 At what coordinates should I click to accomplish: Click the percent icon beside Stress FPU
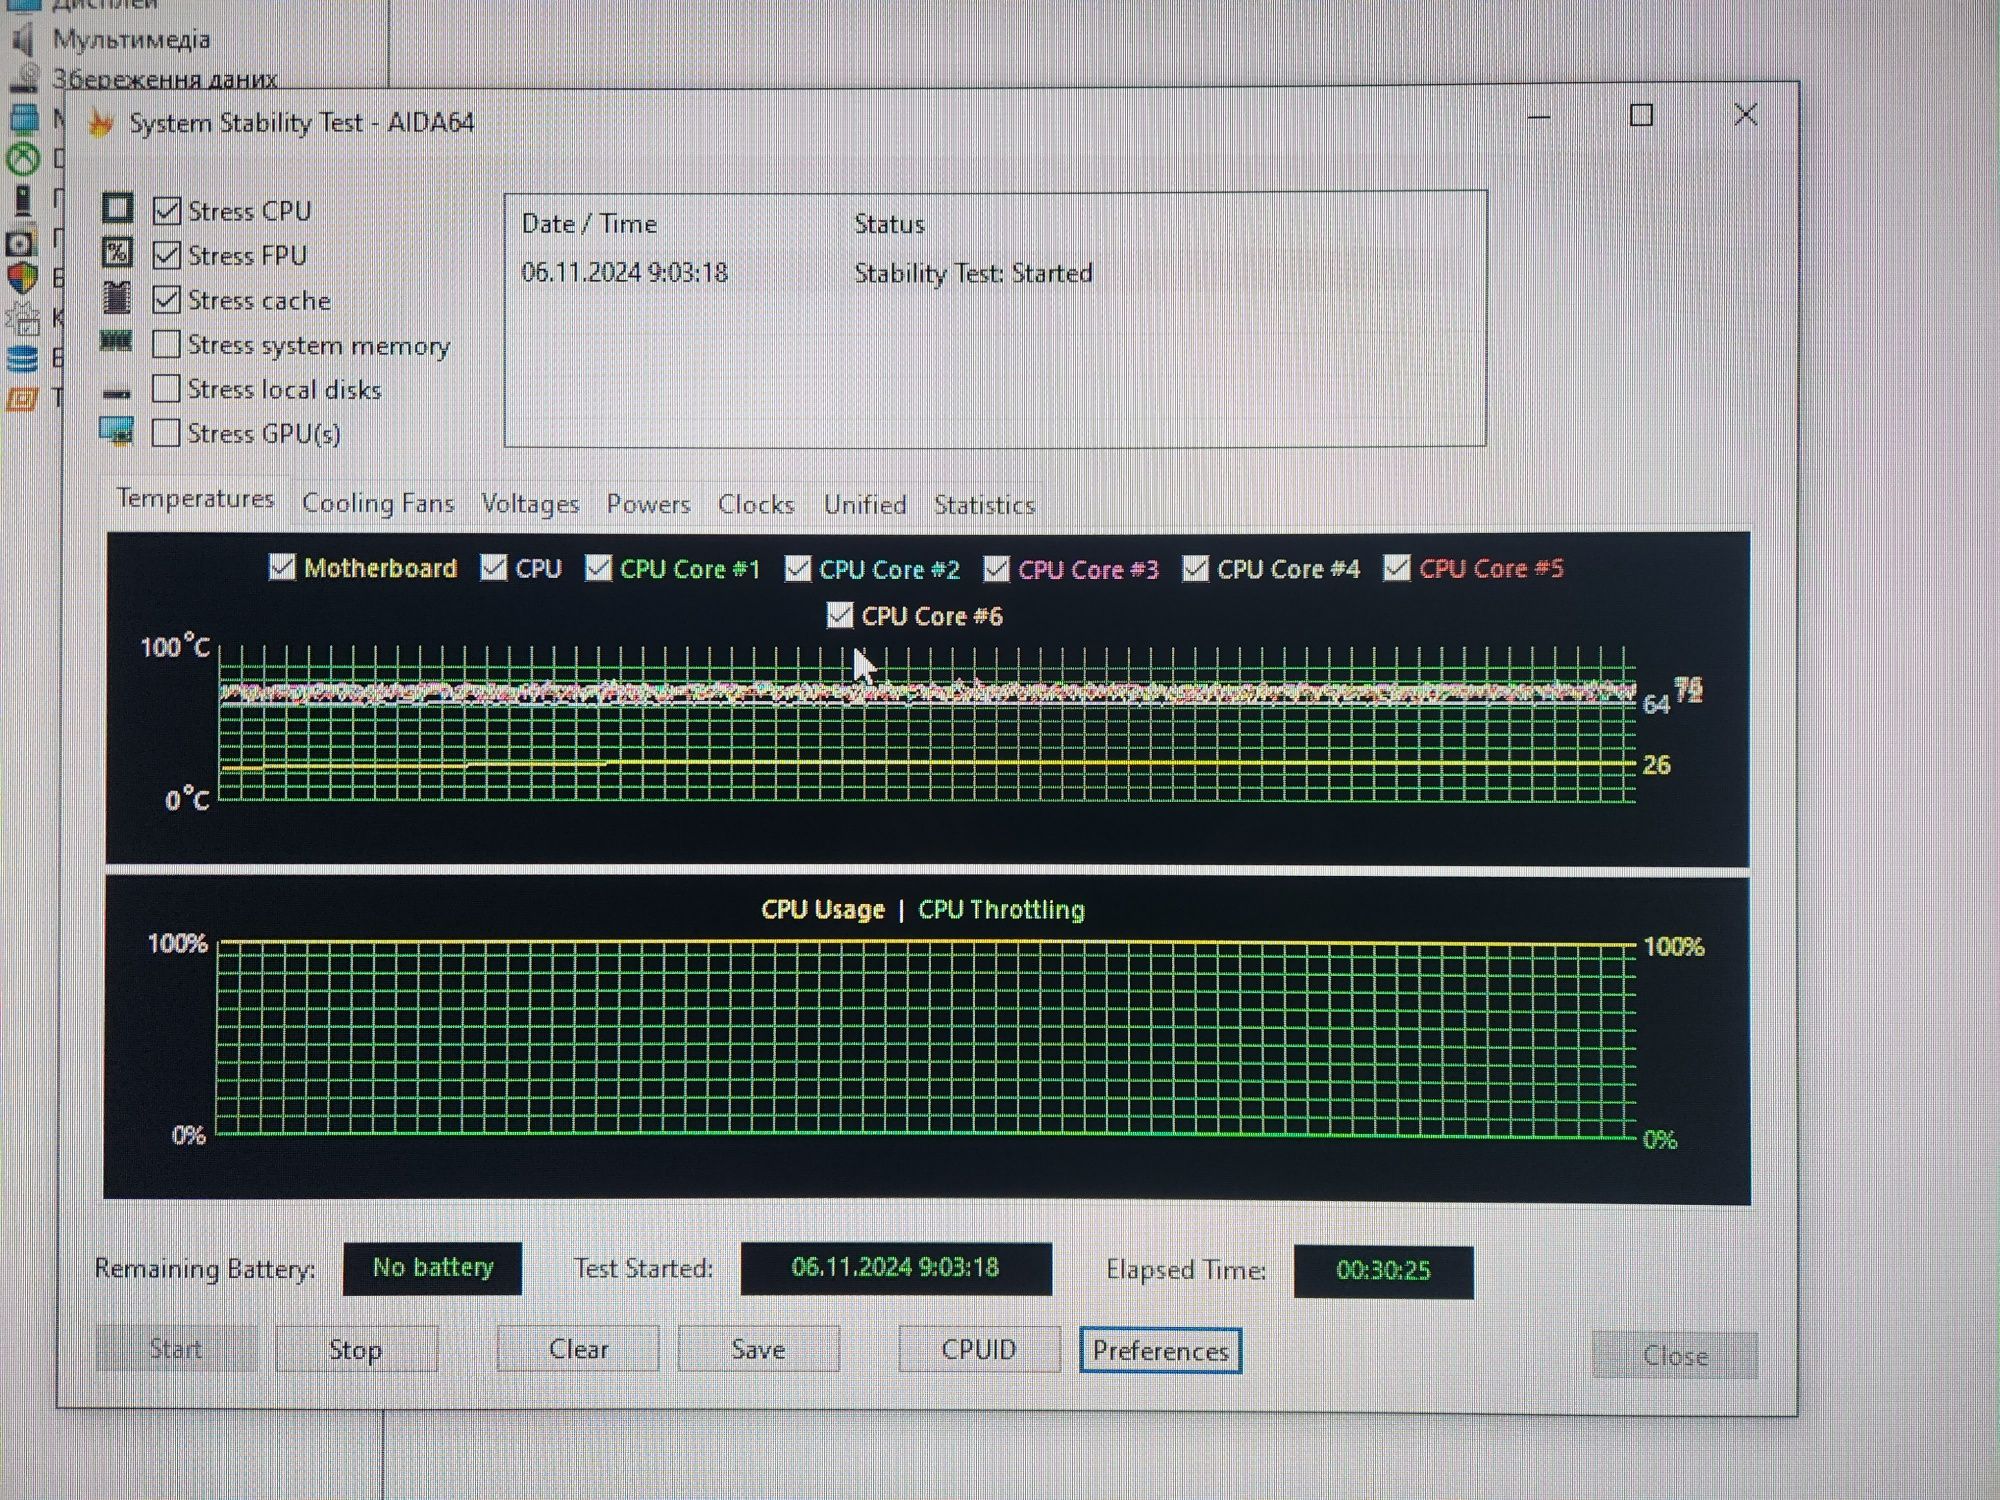tap(117, 252)
